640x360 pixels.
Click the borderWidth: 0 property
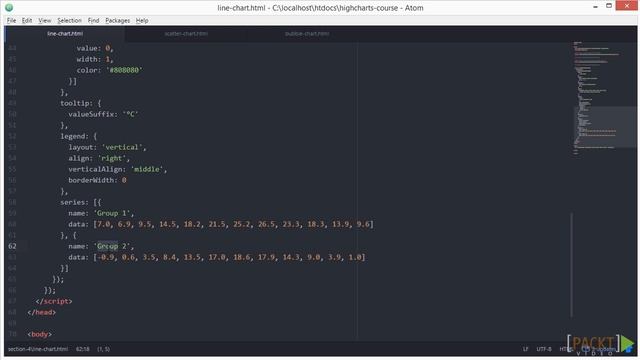(97, 180)
